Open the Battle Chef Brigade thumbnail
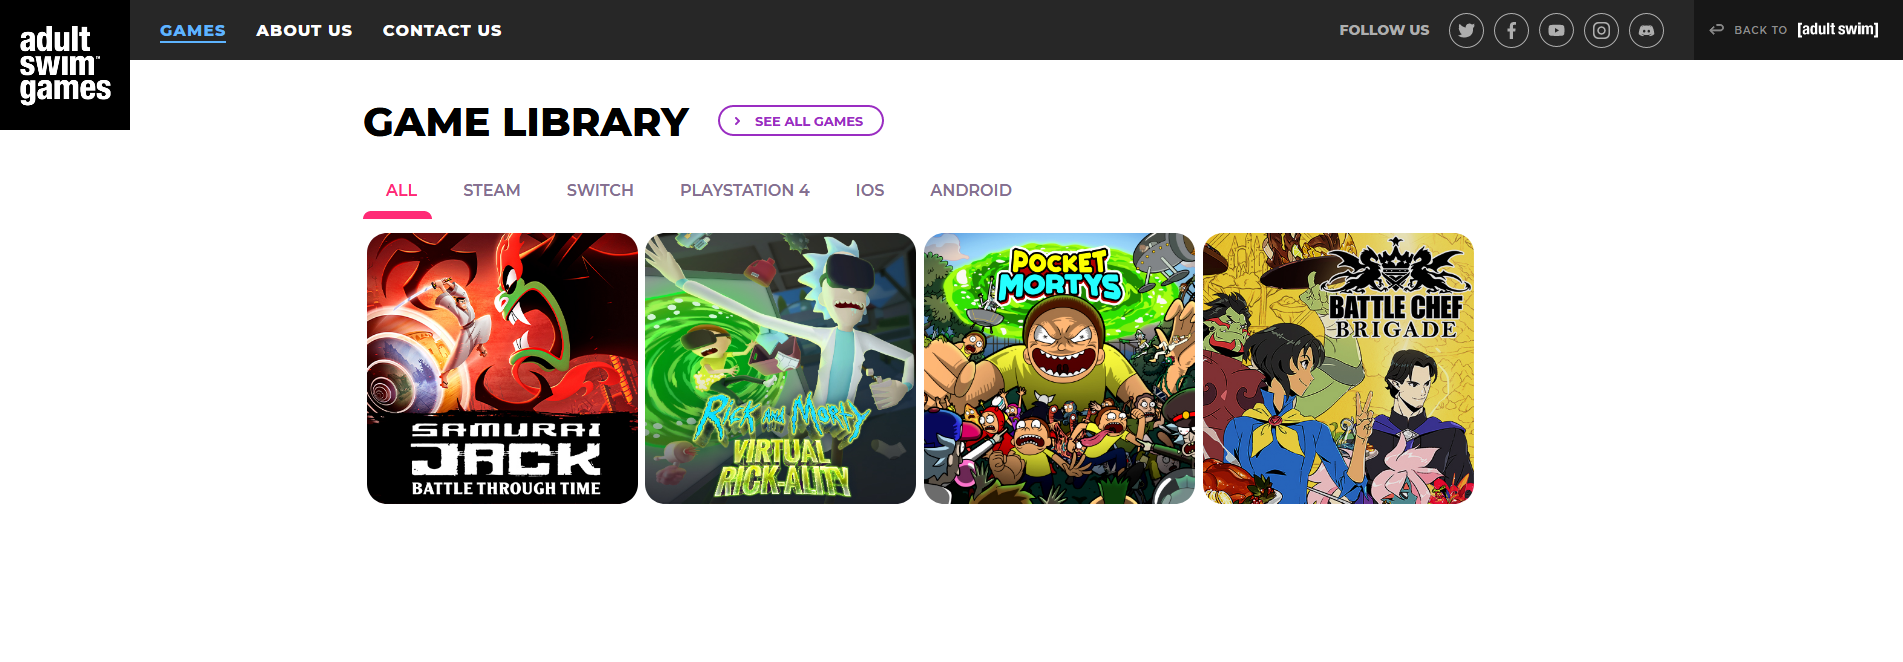The image size is (1903, 662). (x=1338, y=368)
